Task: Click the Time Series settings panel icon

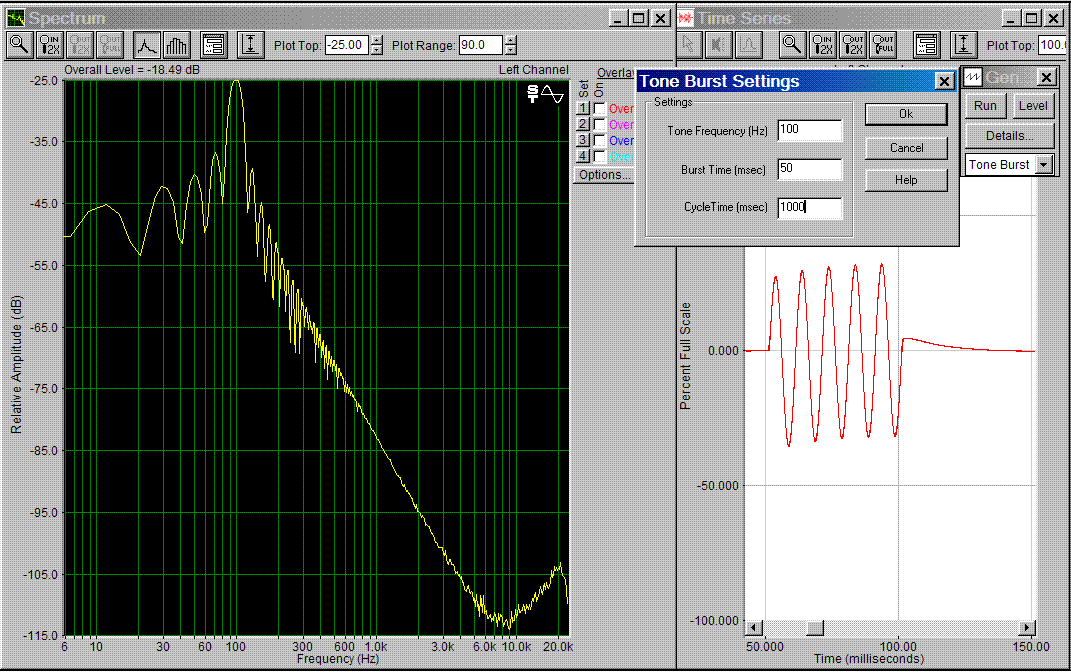Action: (926, 45)
